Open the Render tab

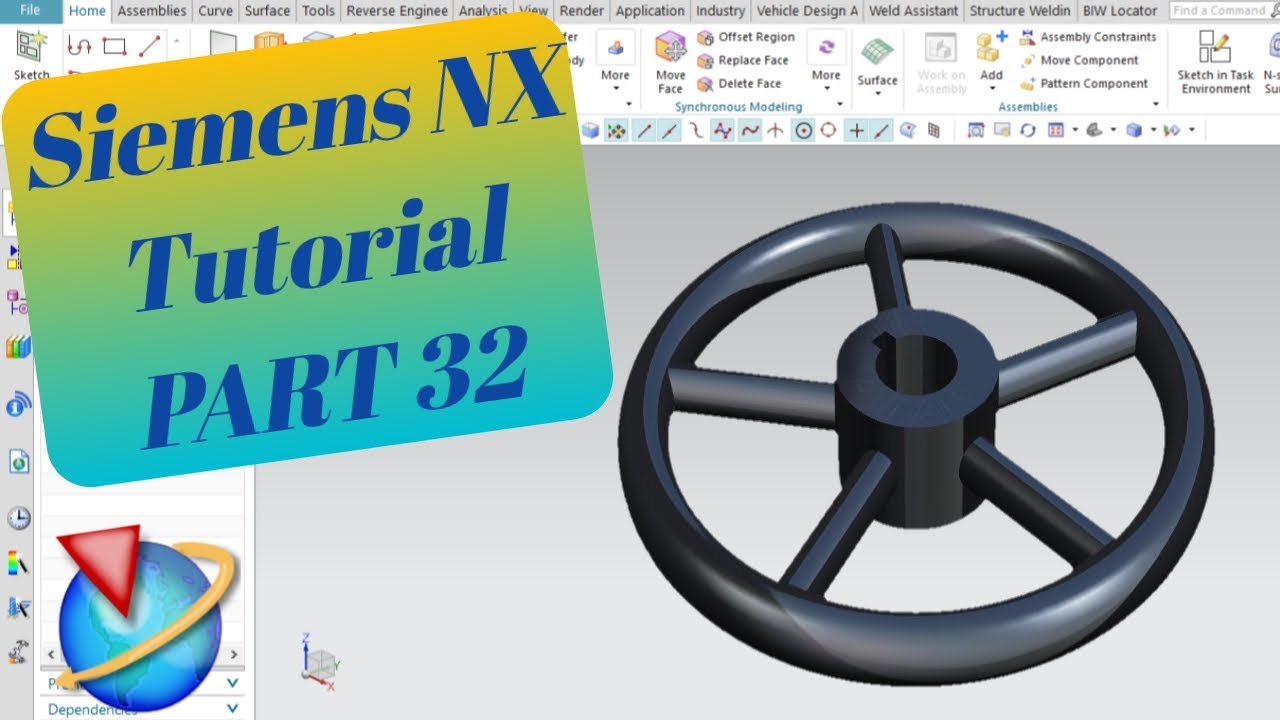[581, 11]
